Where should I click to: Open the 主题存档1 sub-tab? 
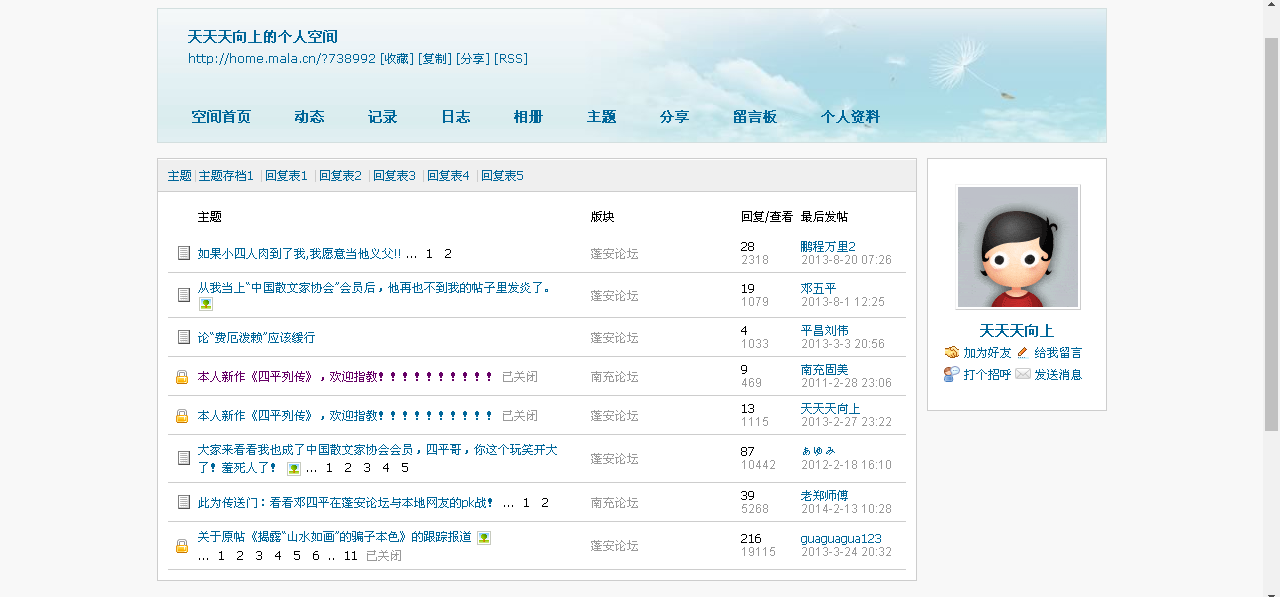tap(226, 176)
